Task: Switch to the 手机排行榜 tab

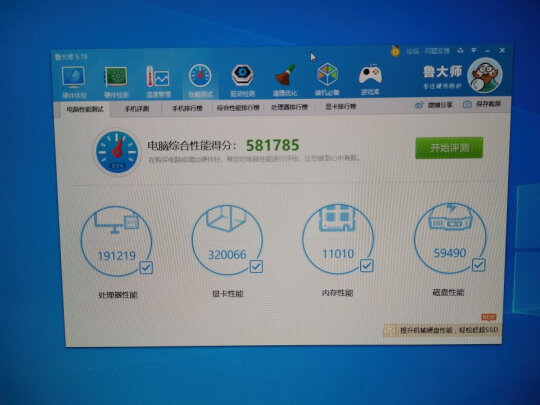Action: pos(187,108)
